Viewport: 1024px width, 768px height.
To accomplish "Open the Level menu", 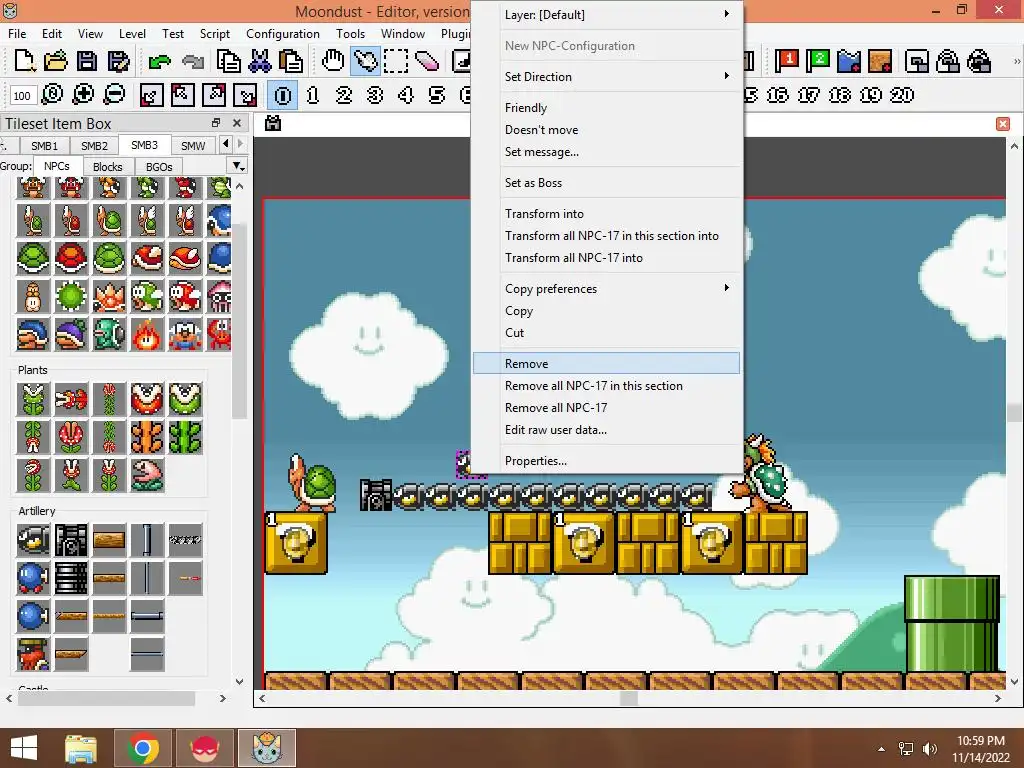I will click(x=132, y=34).
